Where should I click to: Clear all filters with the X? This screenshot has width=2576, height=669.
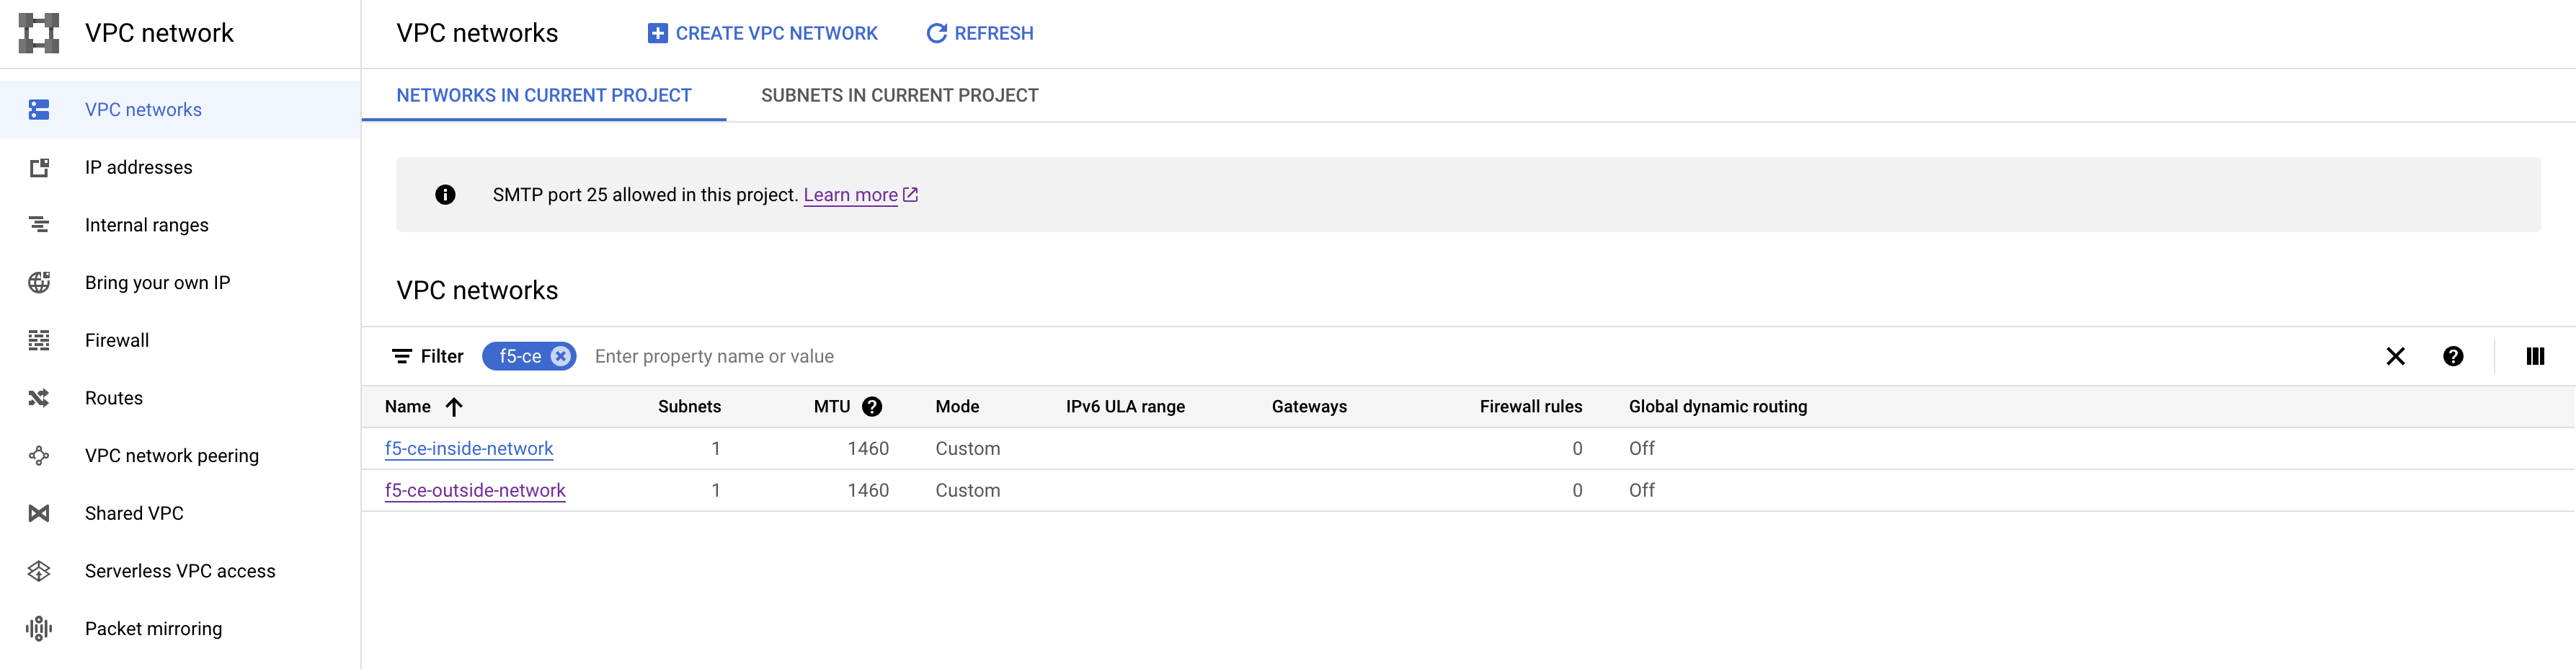coord(2395,357)
